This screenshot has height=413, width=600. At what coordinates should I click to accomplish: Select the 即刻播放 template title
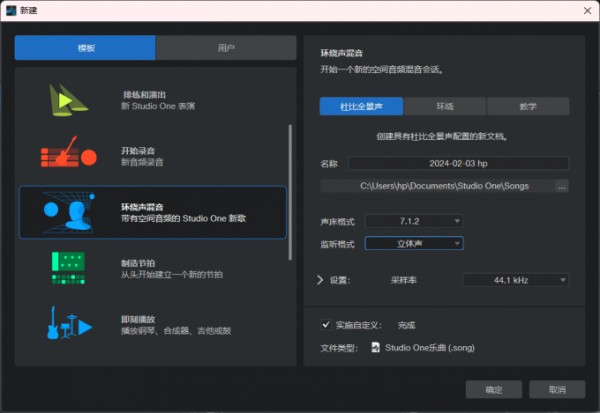[x=138, y=320]
